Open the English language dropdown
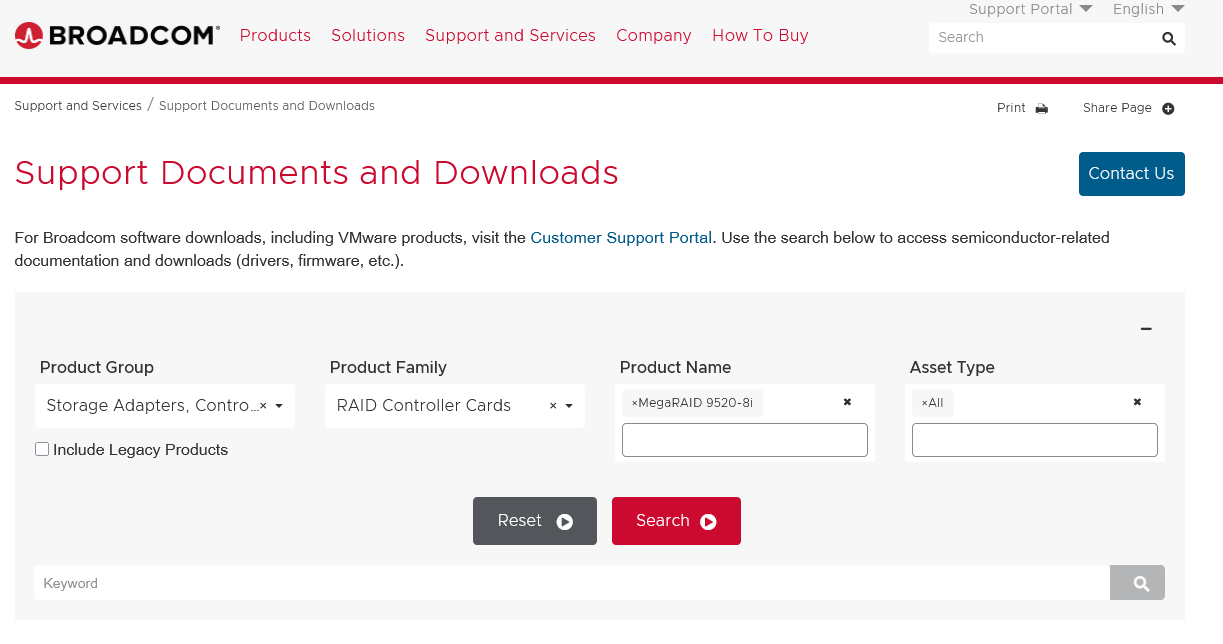This screenshot has height=644, width=1223. coord(1148,9)
